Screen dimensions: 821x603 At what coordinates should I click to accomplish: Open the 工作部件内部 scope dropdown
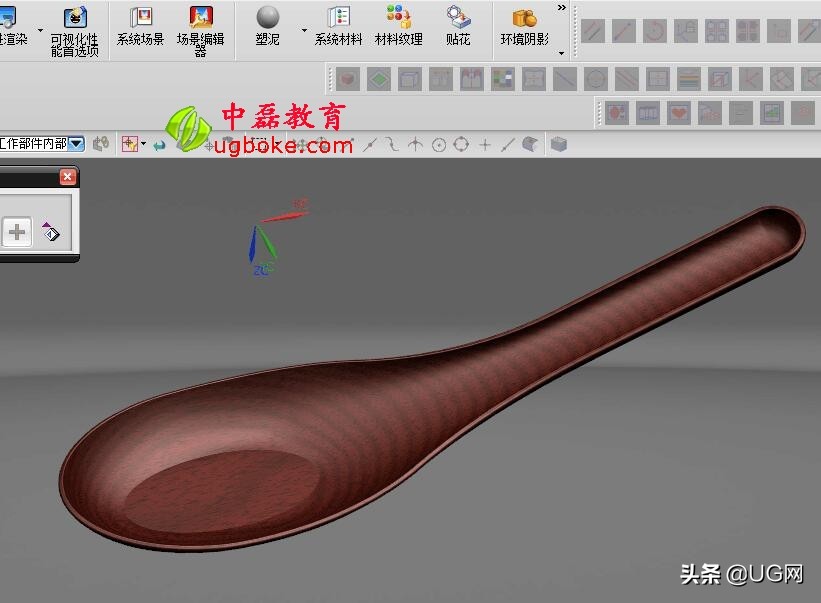[76, 143]
